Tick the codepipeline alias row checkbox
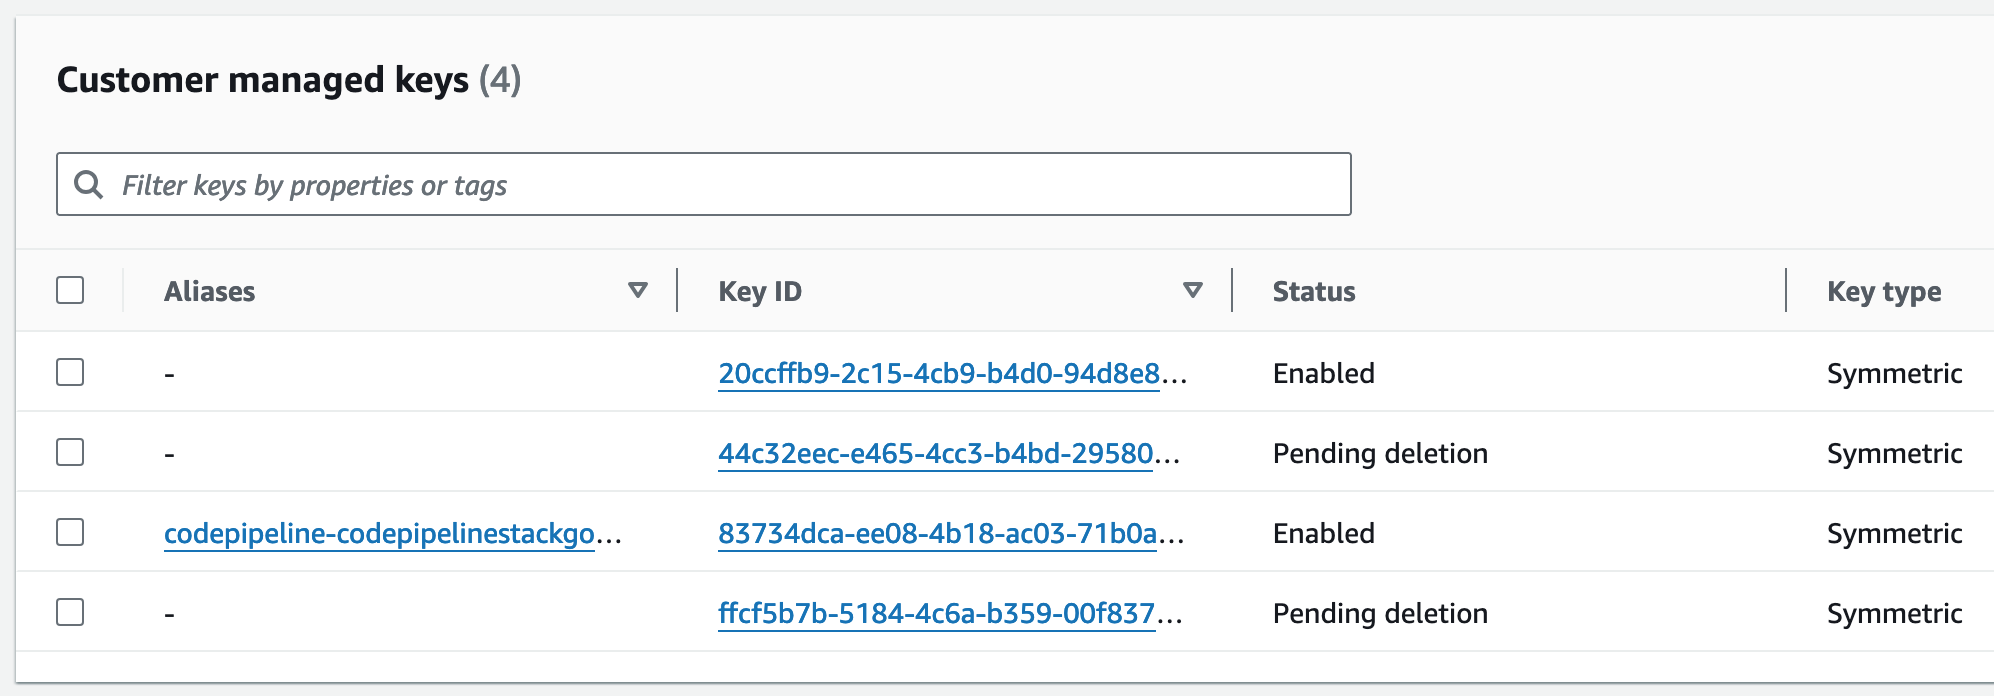This screenshot has height=696, width=1994. tap(70, 532)
